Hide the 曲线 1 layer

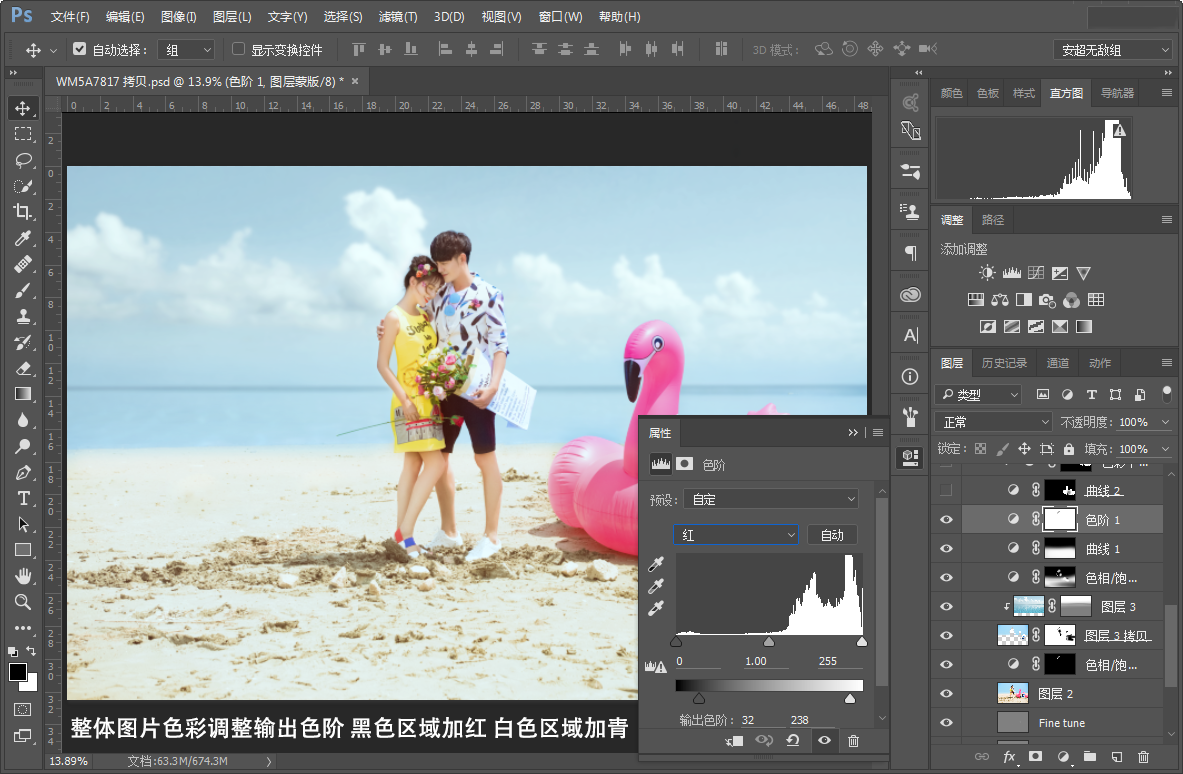coord(946,548)
